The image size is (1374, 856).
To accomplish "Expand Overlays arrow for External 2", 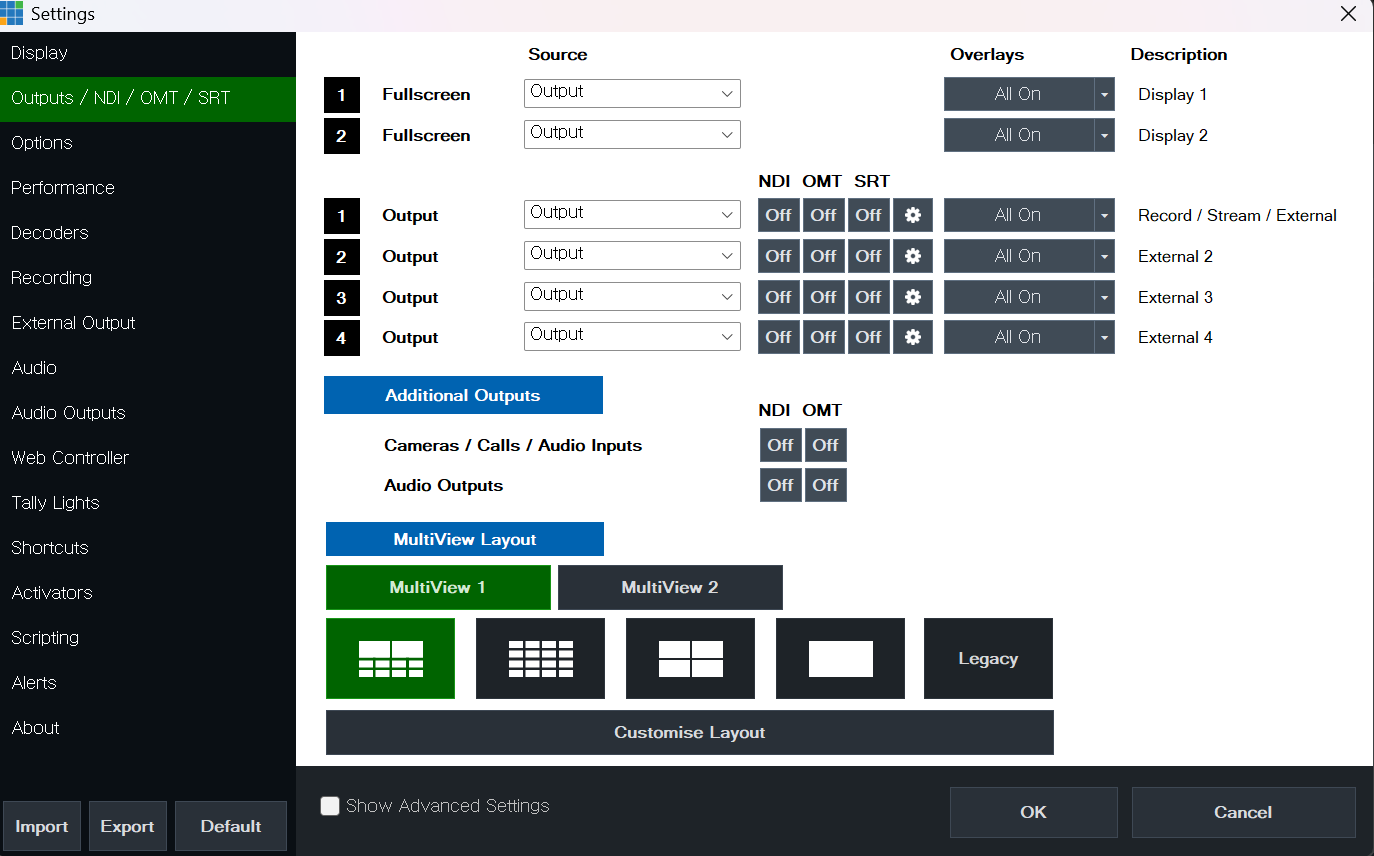I will click(x=1104, y=256).
